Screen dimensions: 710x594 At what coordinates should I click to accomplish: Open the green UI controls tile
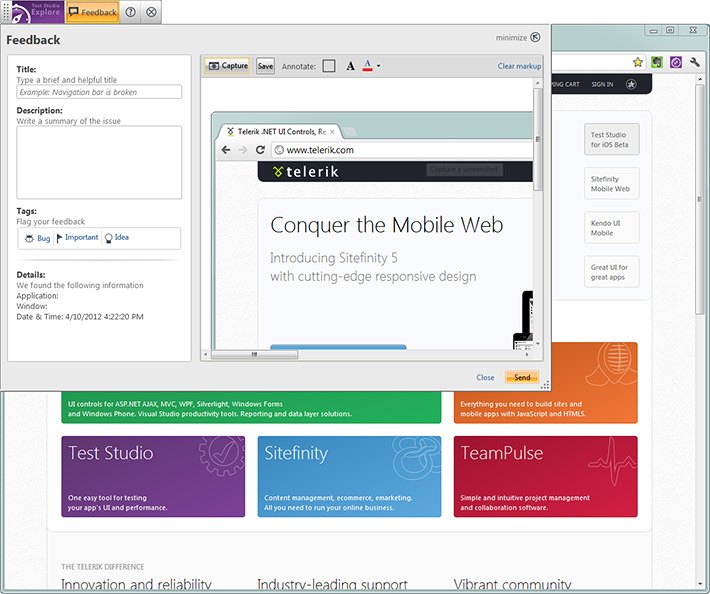pos(251,407)
